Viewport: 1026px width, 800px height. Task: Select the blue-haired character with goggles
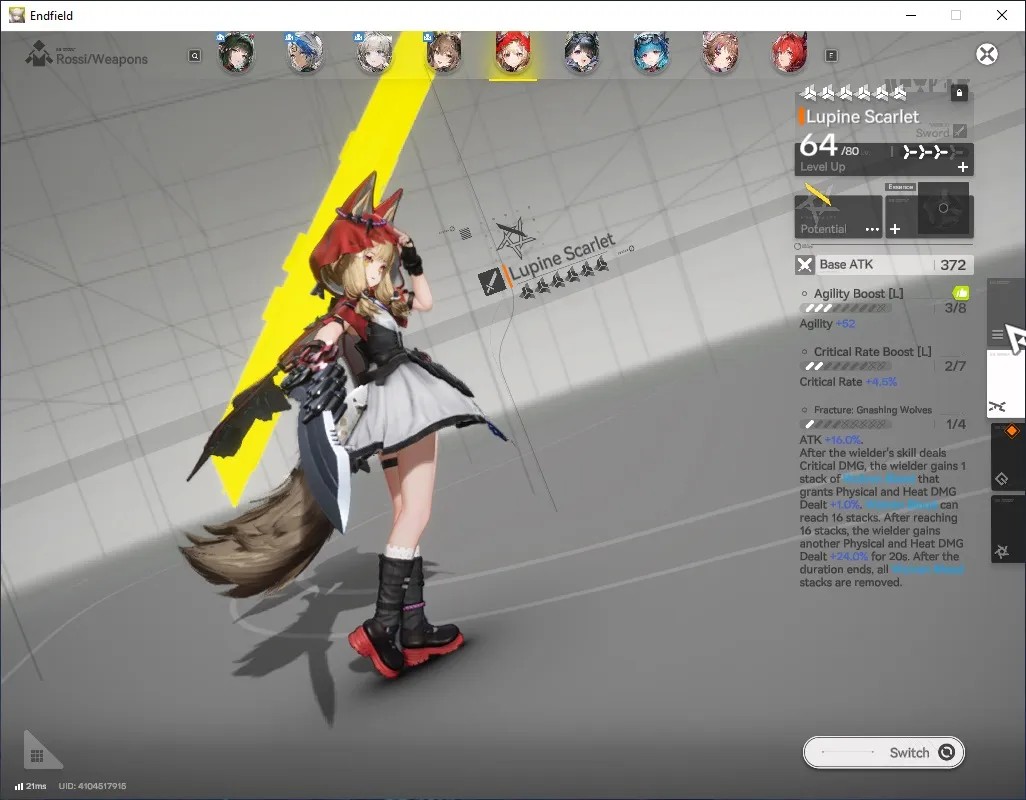pos(650,53)
